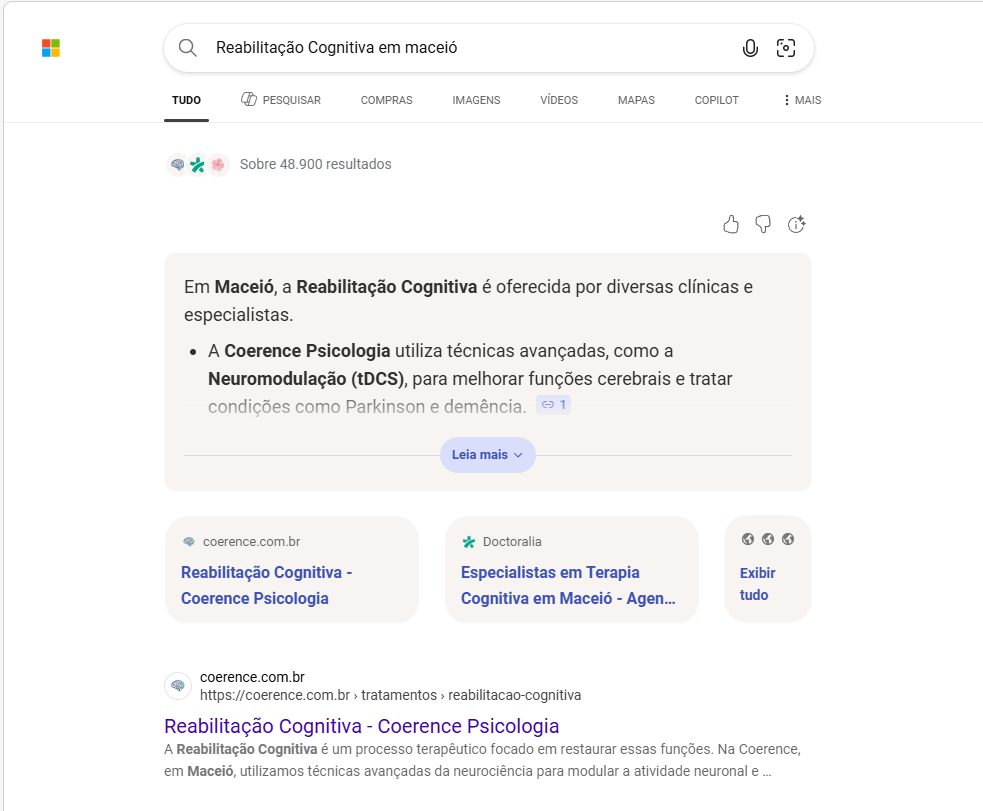Click pink flower source icon beside results count
983x811 pixels.
[x=218, y=165]
